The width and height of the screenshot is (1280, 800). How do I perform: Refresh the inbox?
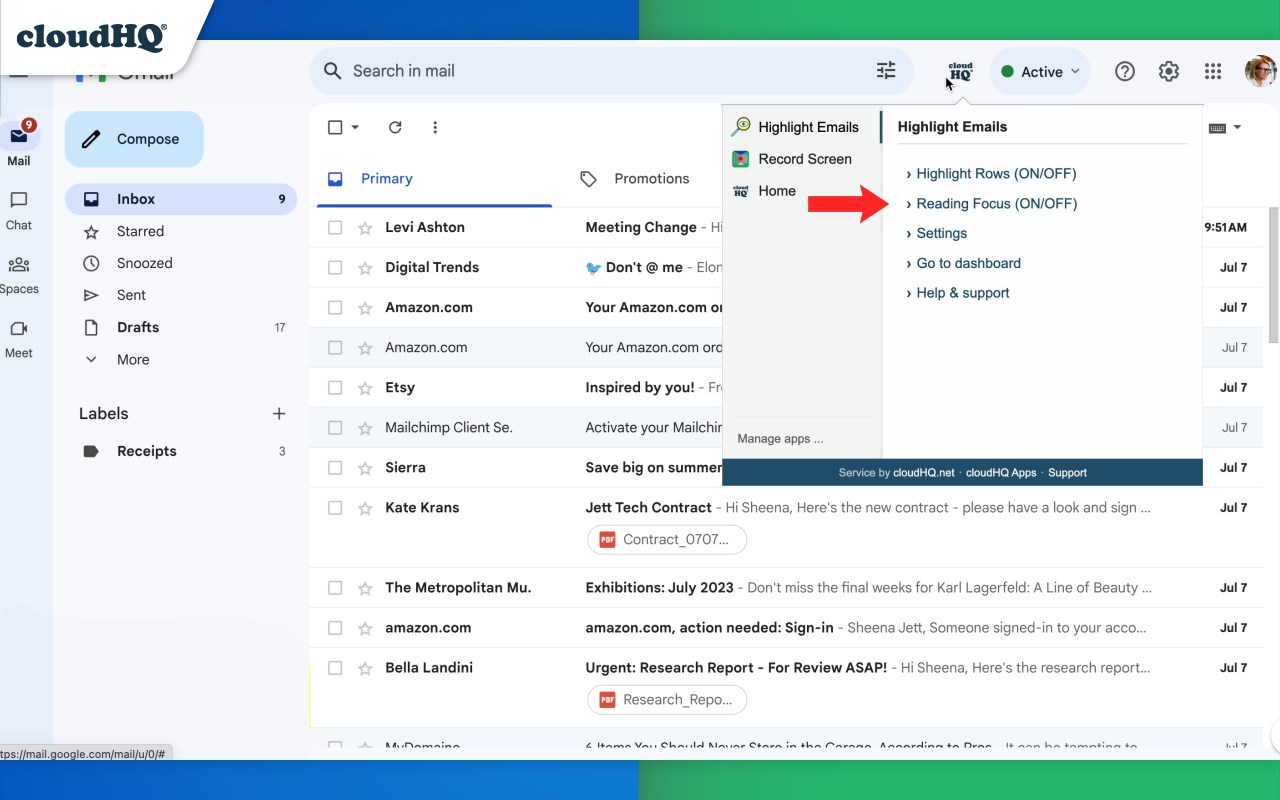(x=395, y=127)
